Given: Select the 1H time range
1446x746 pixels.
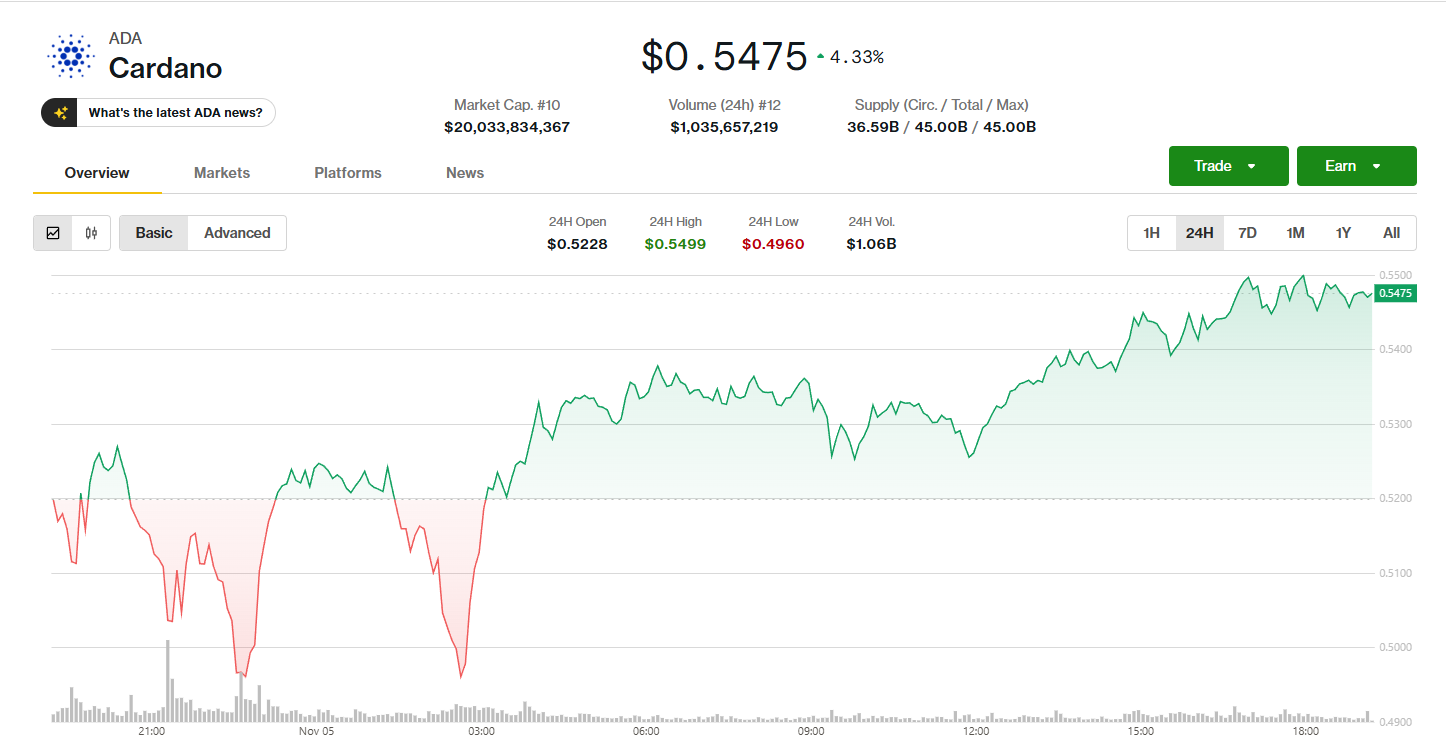Looking at the screenshot, I should pyautogui.click(x=1151, y=233).
